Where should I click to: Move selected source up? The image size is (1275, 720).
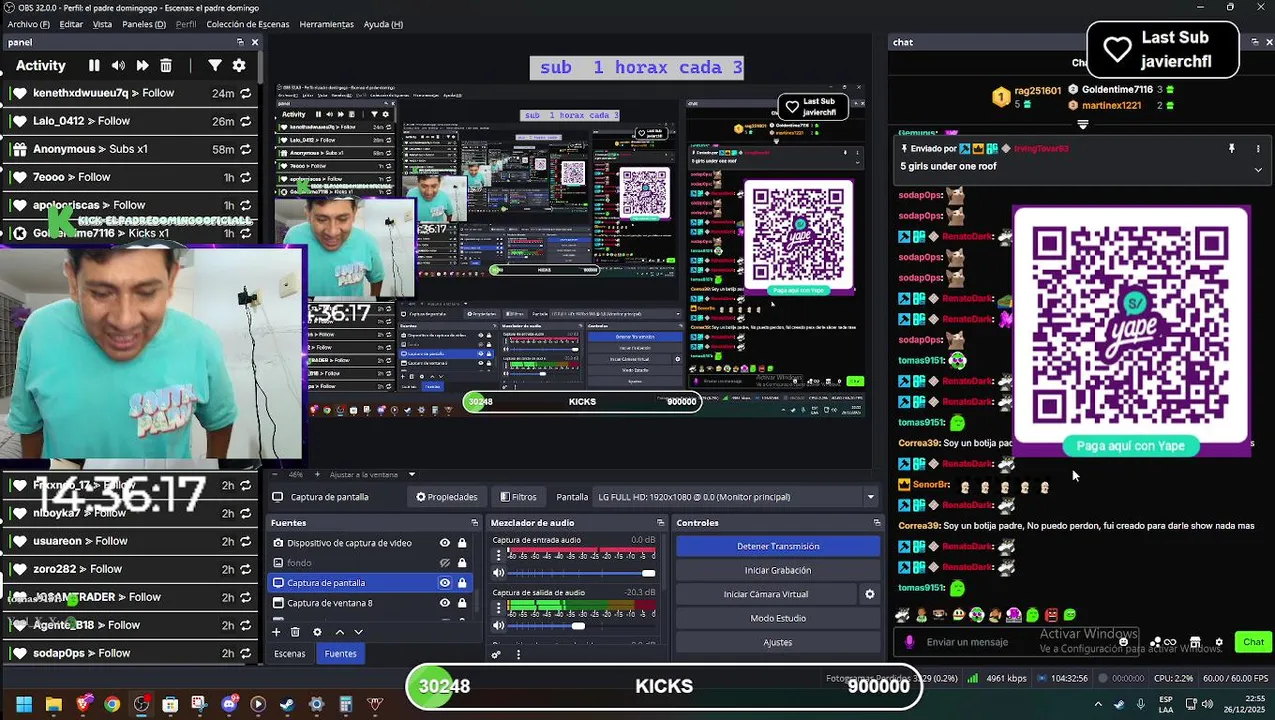click(x=339, y=632)
